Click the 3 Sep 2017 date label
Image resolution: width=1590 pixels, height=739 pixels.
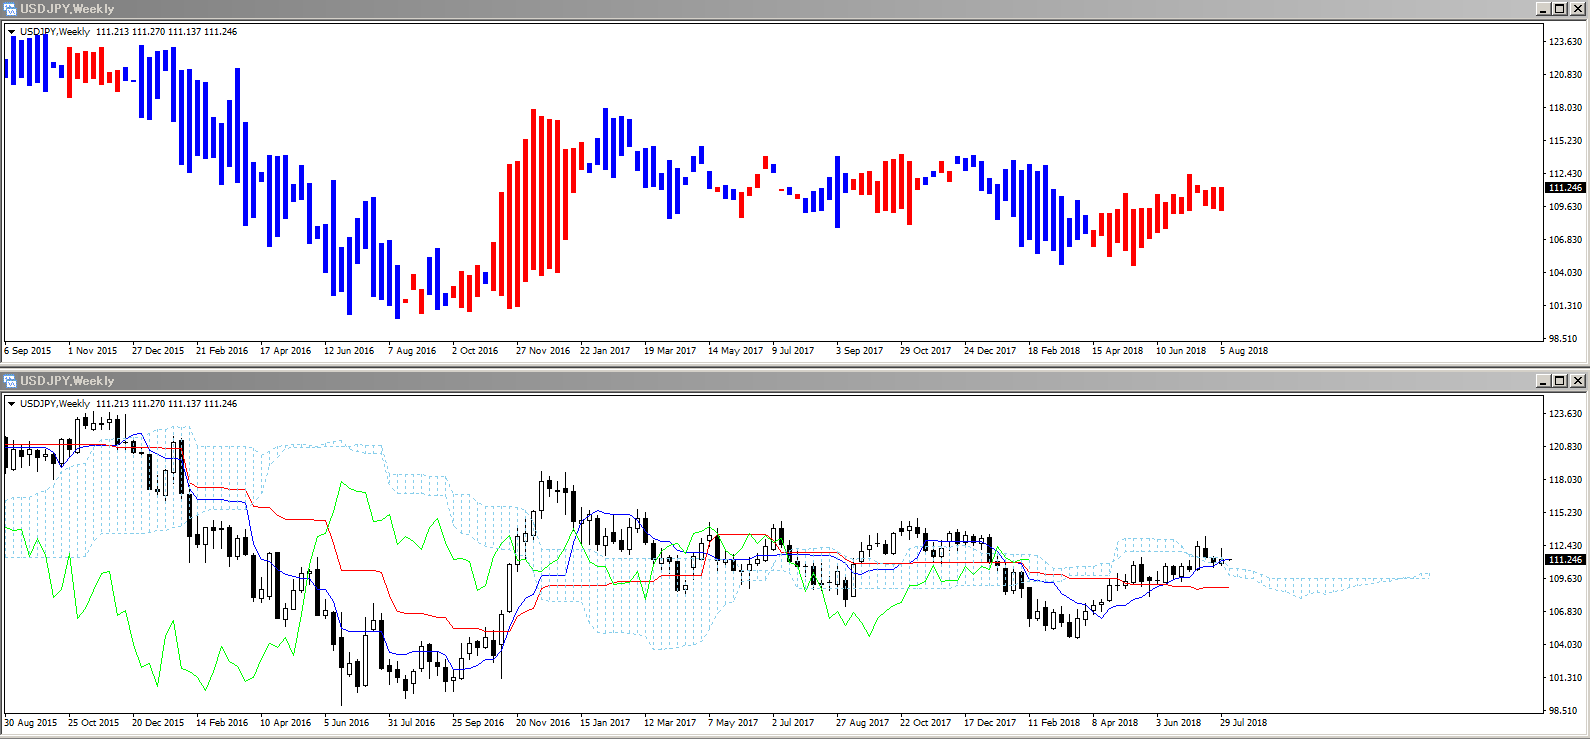860,351
